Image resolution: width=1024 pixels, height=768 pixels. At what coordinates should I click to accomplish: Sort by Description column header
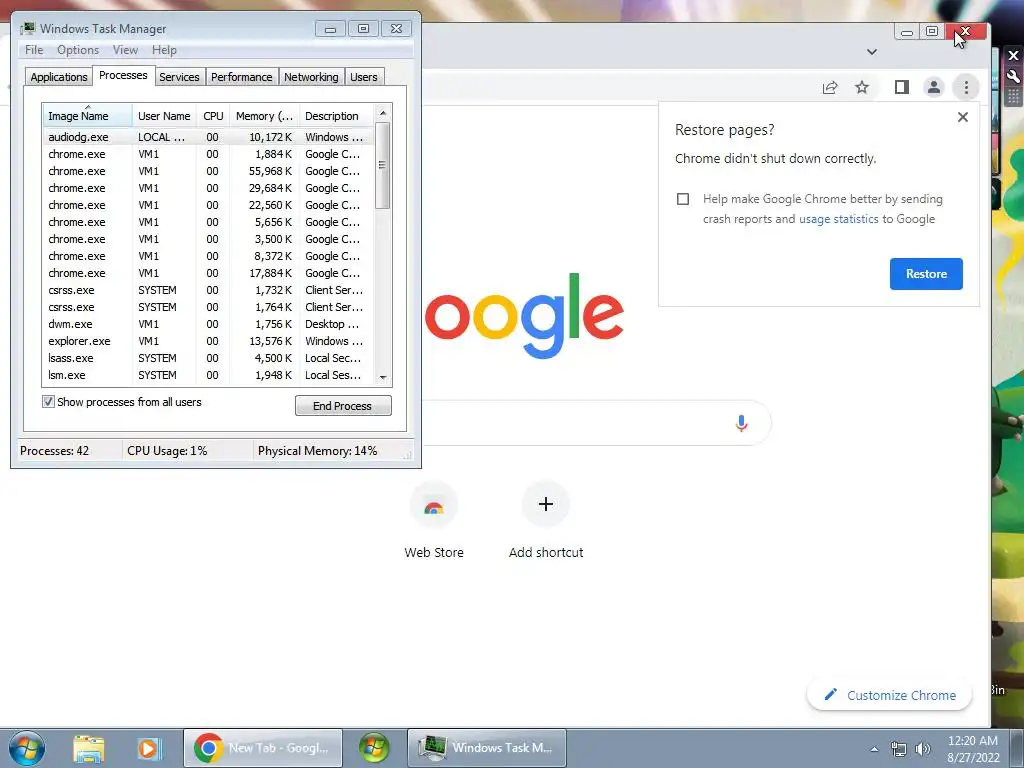[x=336, y=116]
